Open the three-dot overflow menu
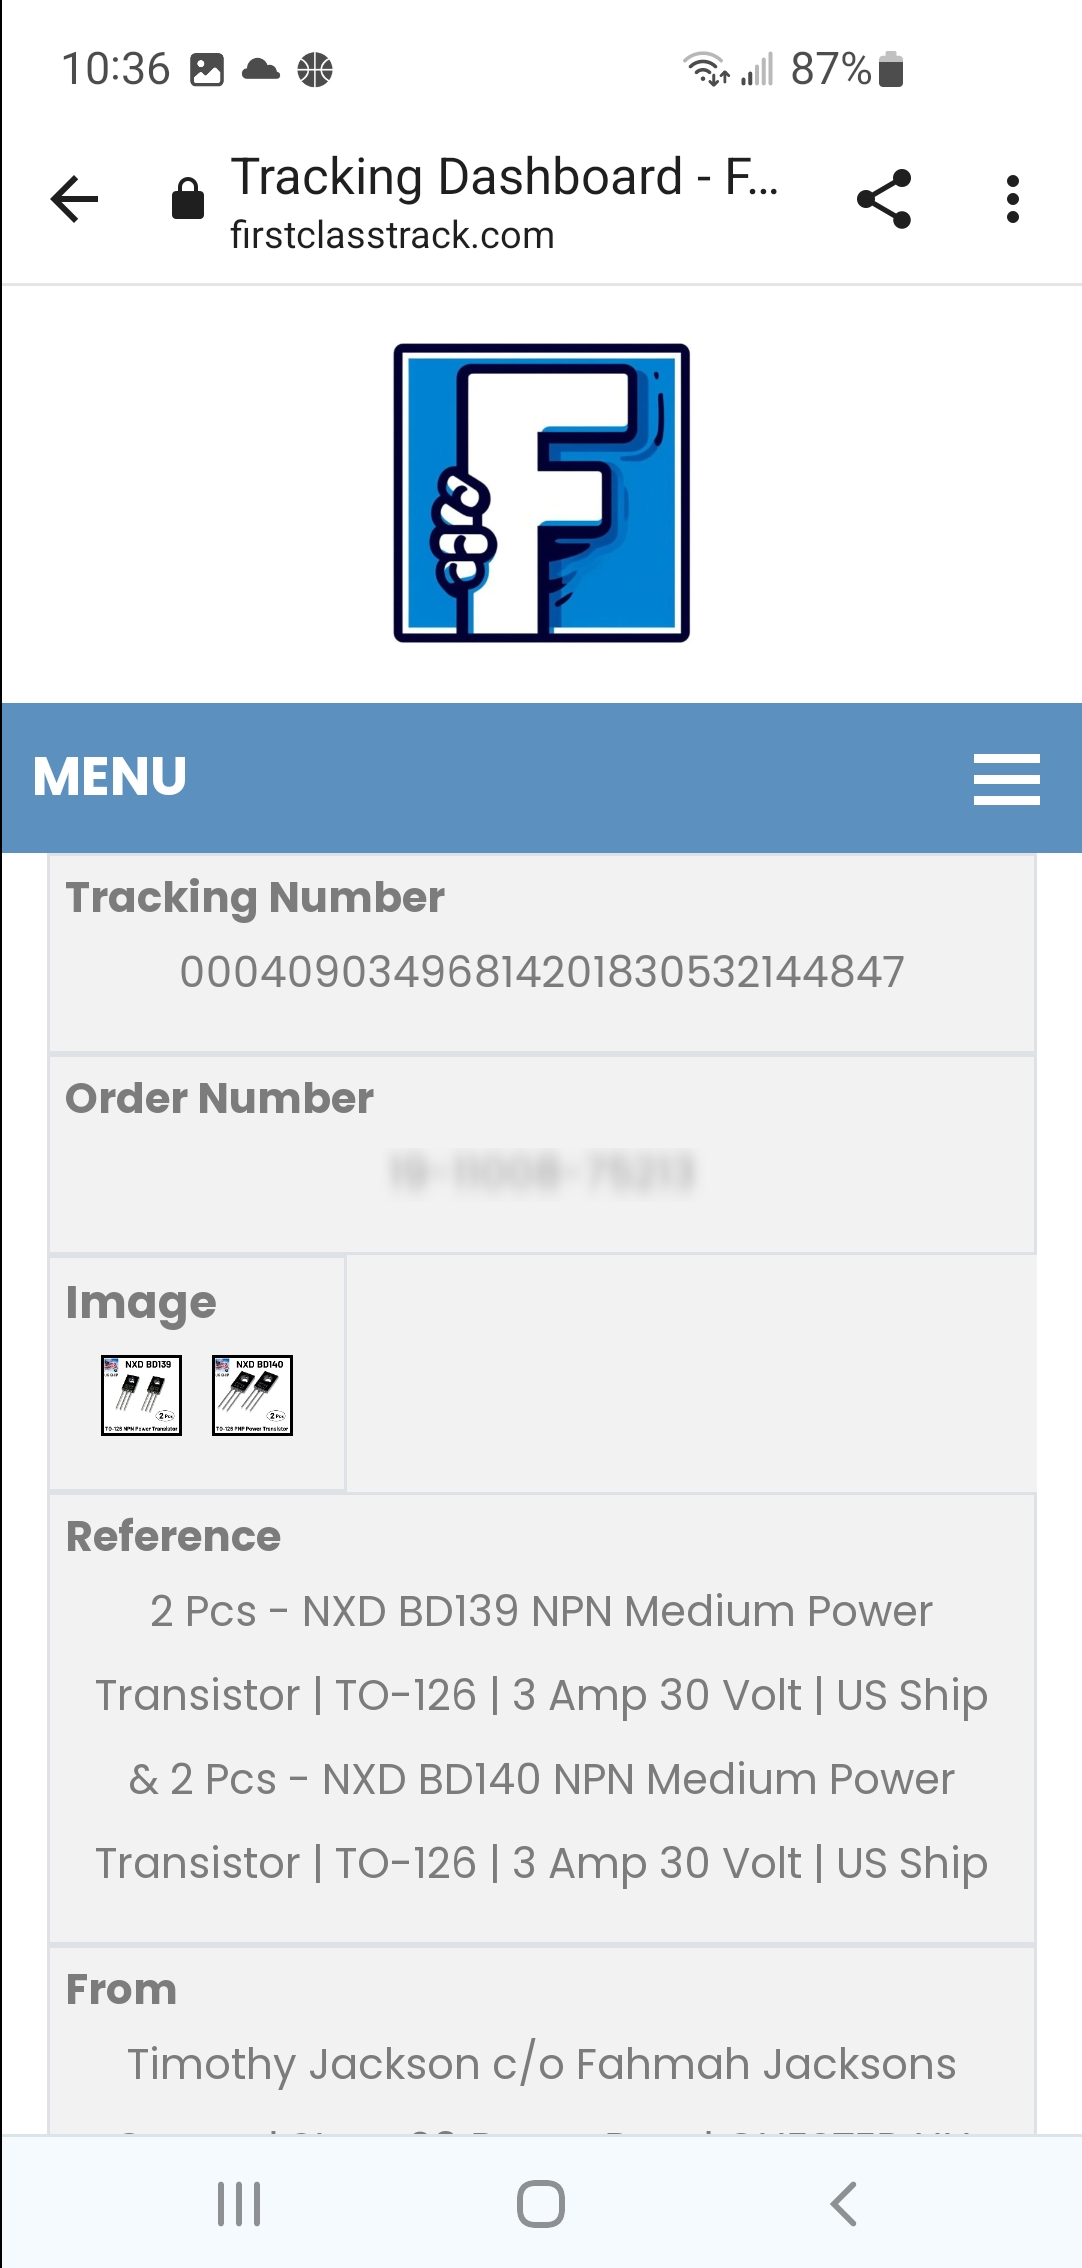1082x2268 pixels. coord(1013,198)
